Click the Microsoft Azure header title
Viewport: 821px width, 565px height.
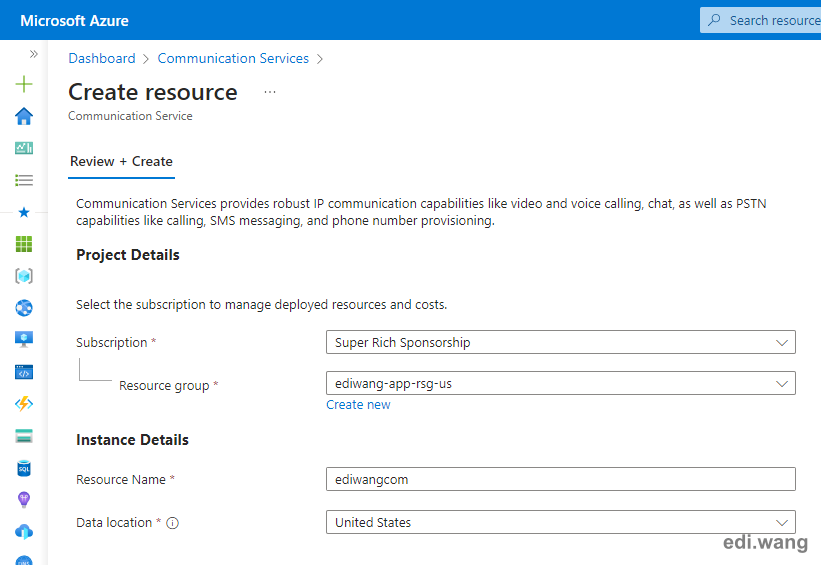pos(74,21)
